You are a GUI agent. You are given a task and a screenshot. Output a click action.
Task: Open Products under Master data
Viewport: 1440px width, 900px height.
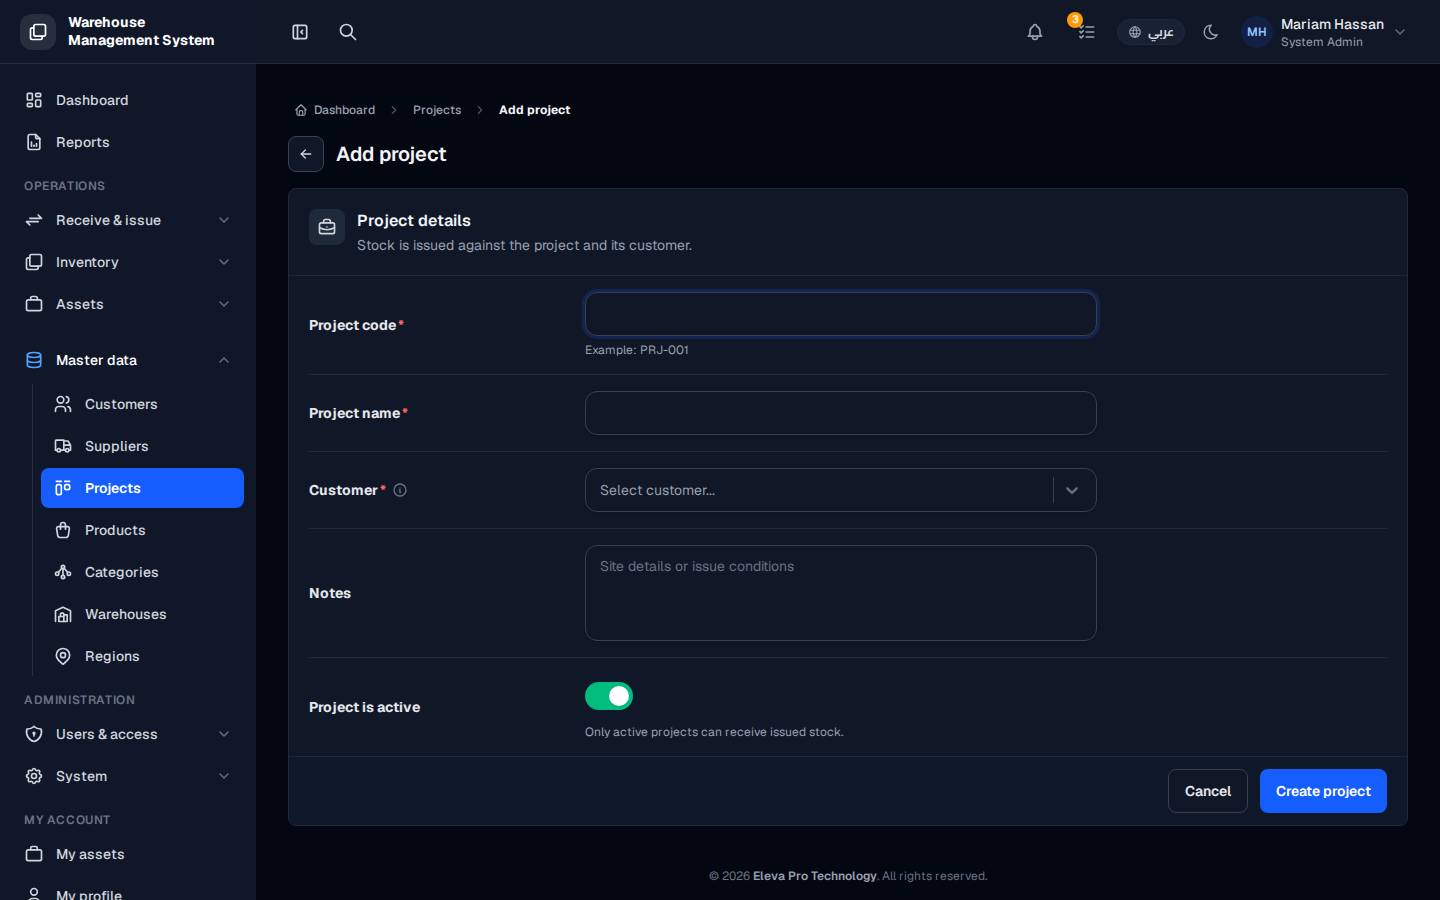point(142,530)
